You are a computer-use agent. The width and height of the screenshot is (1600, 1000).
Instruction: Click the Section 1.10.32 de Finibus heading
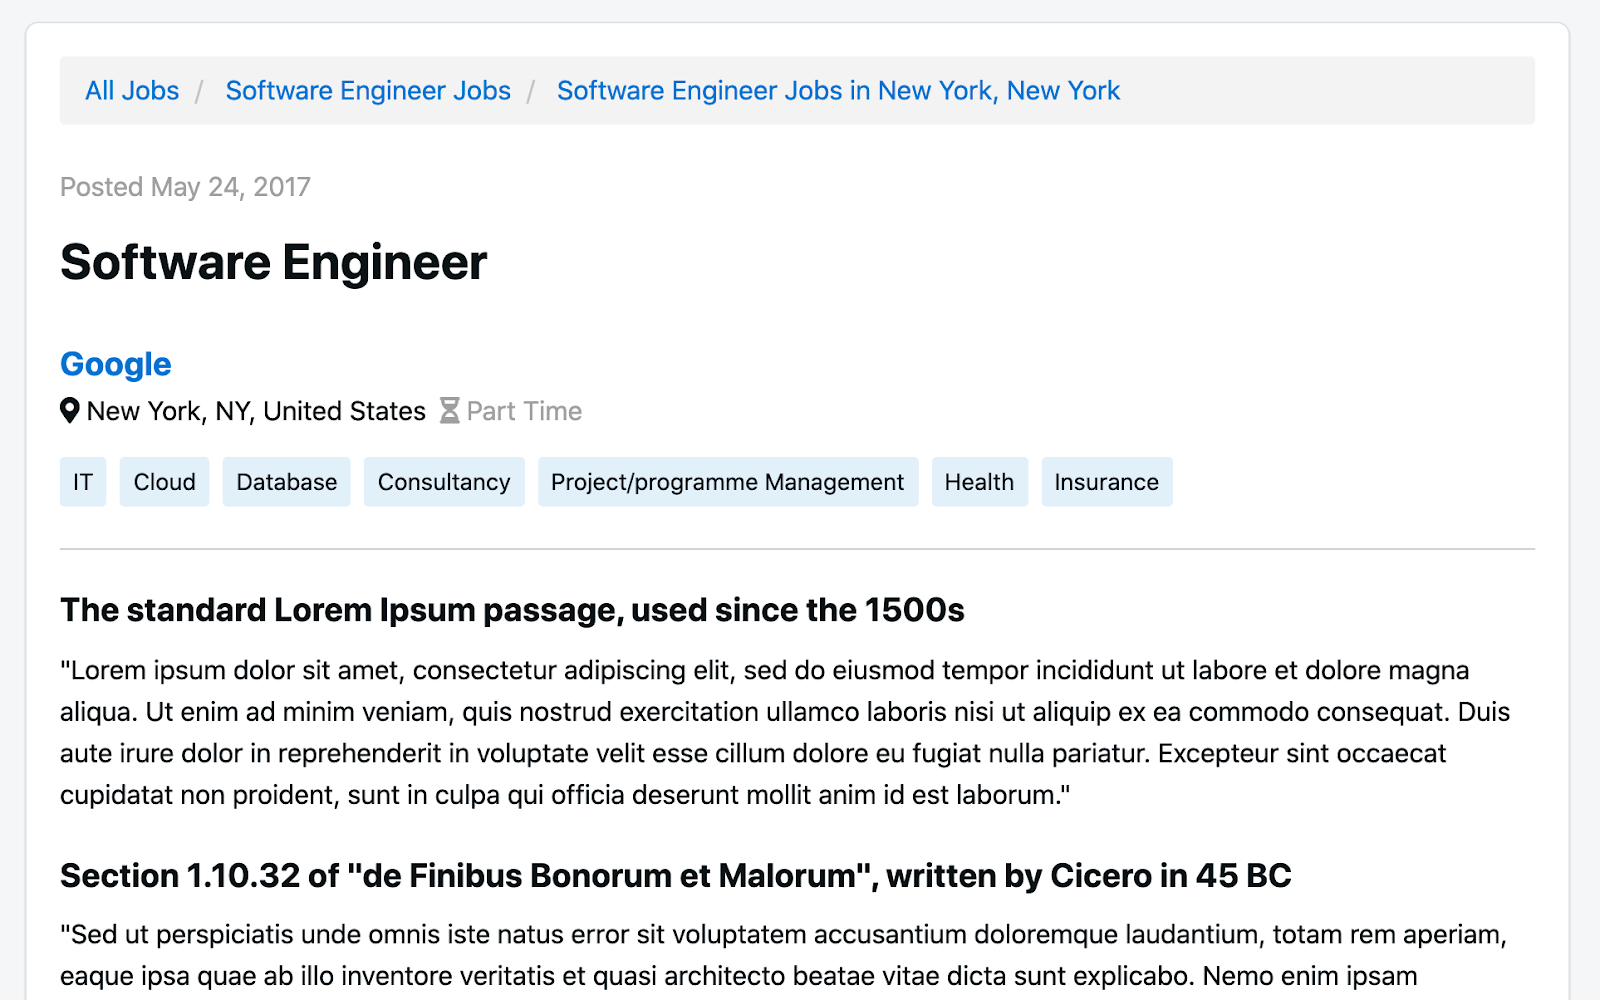(x=675, y=876)
